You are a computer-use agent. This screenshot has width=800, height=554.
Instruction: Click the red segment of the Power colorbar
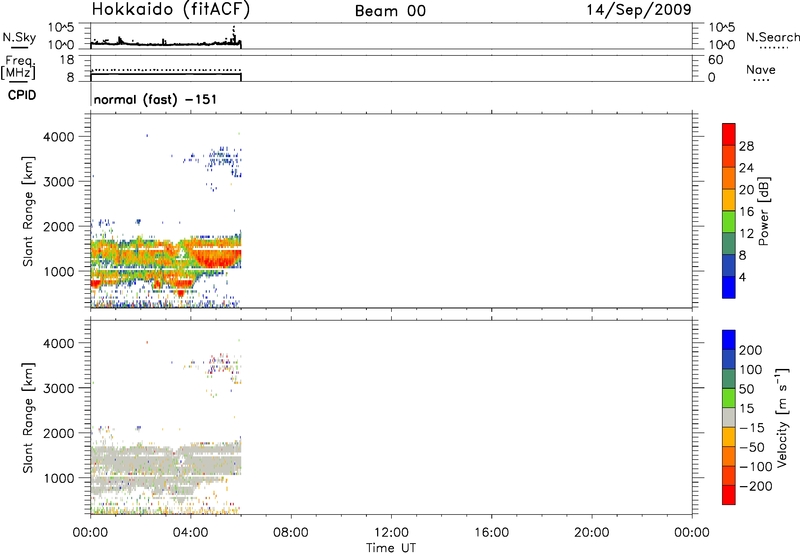click(729, 135)
